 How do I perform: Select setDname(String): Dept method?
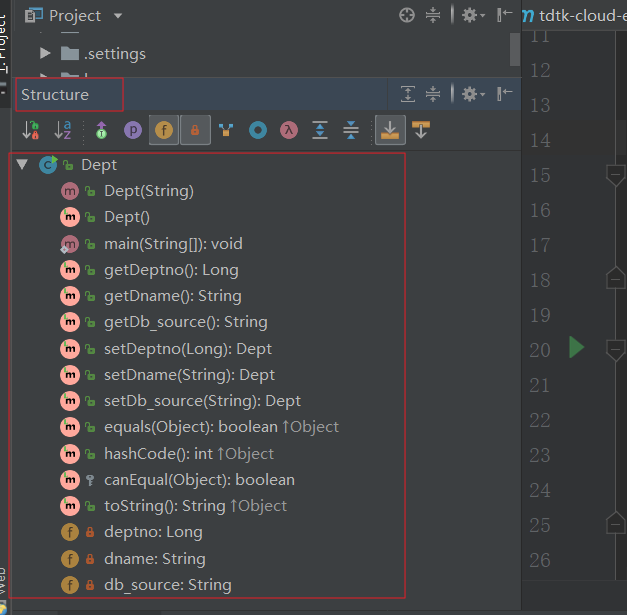189,375
